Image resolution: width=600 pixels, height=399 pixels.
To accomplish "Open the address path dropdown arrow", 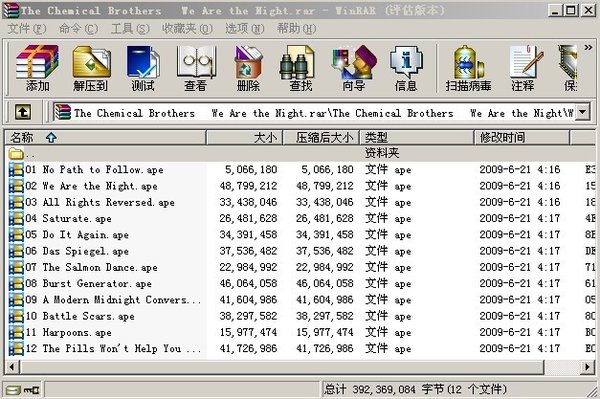I will tap(582, 112).
